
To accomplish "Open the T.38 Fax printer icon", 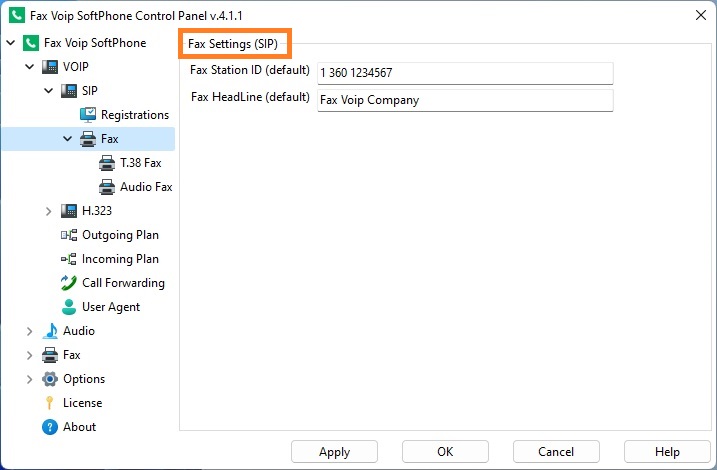I will click(107, 163).
